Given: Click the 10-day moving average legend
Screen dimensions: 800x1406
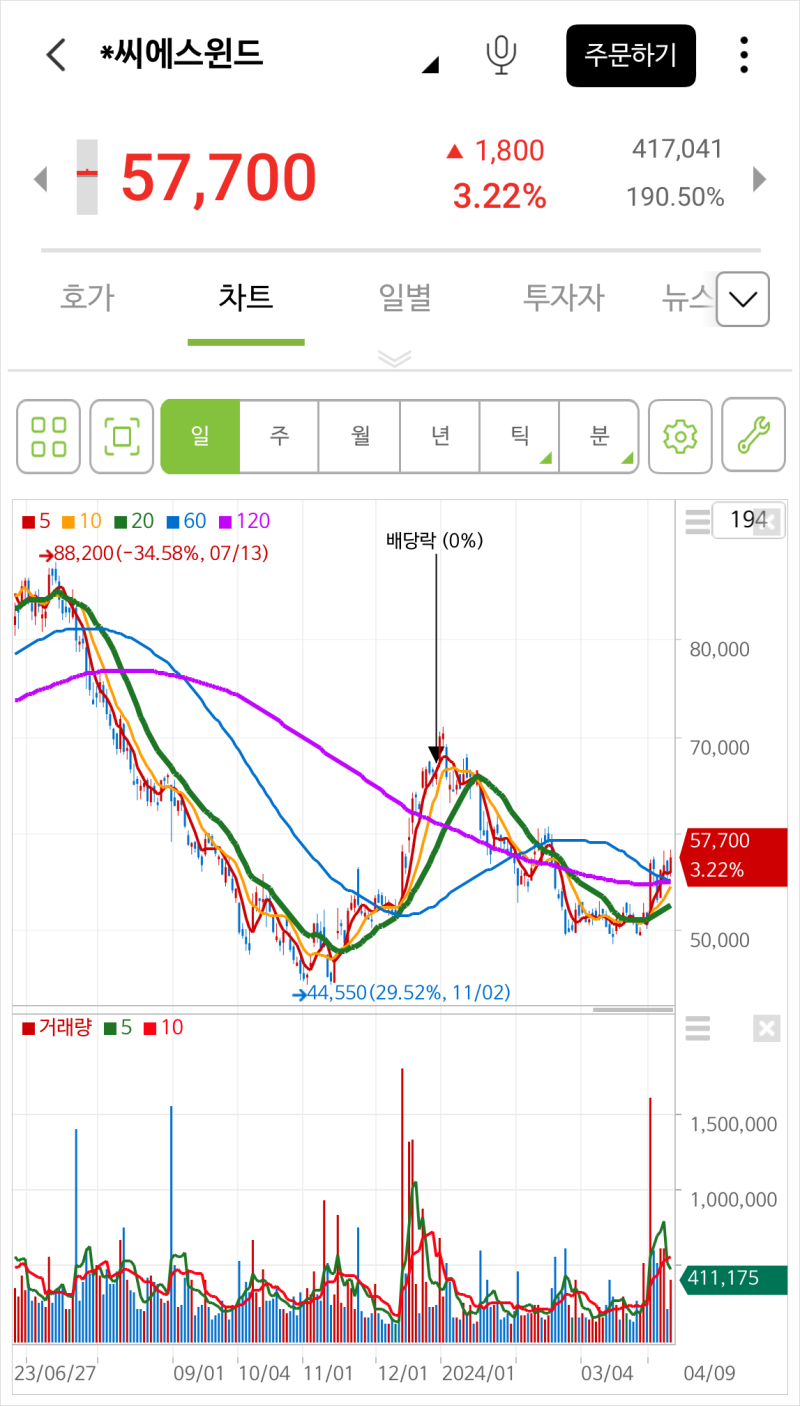Looking at the screenshot, I should (x=82, y=521).
